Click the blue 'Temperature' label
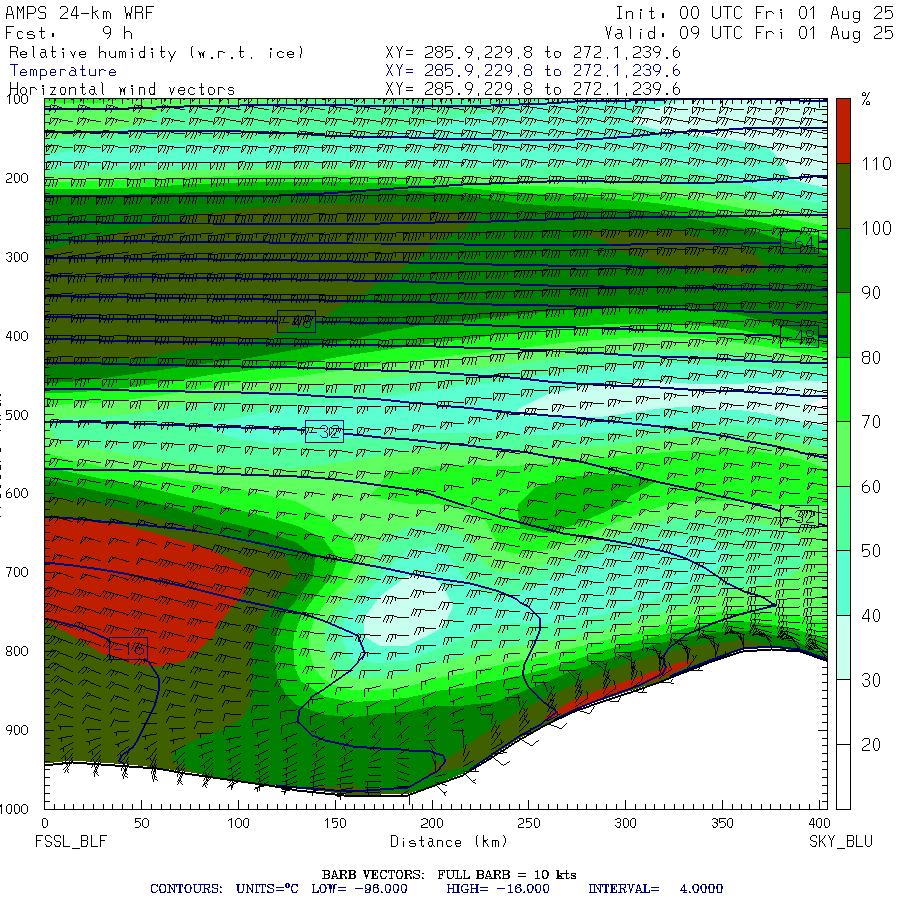Image resolution: width=900 pixels, height=900 pixels. pos(63,71)
